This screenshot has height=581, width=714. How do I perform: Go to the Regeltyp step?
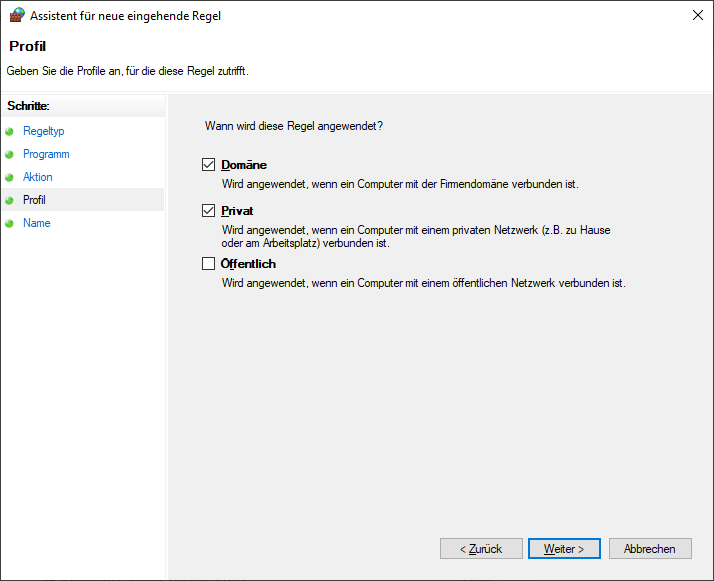43,131
